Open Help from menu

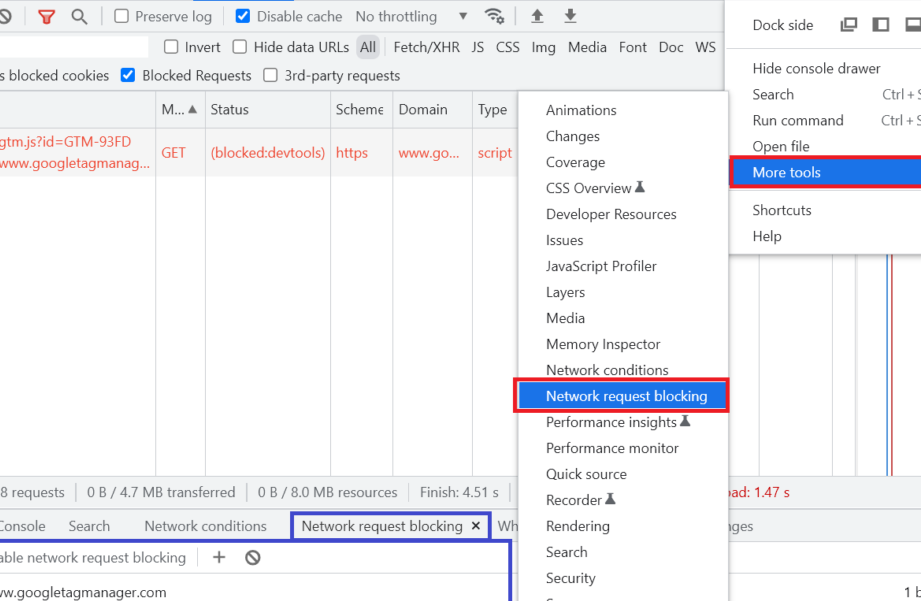826,236
